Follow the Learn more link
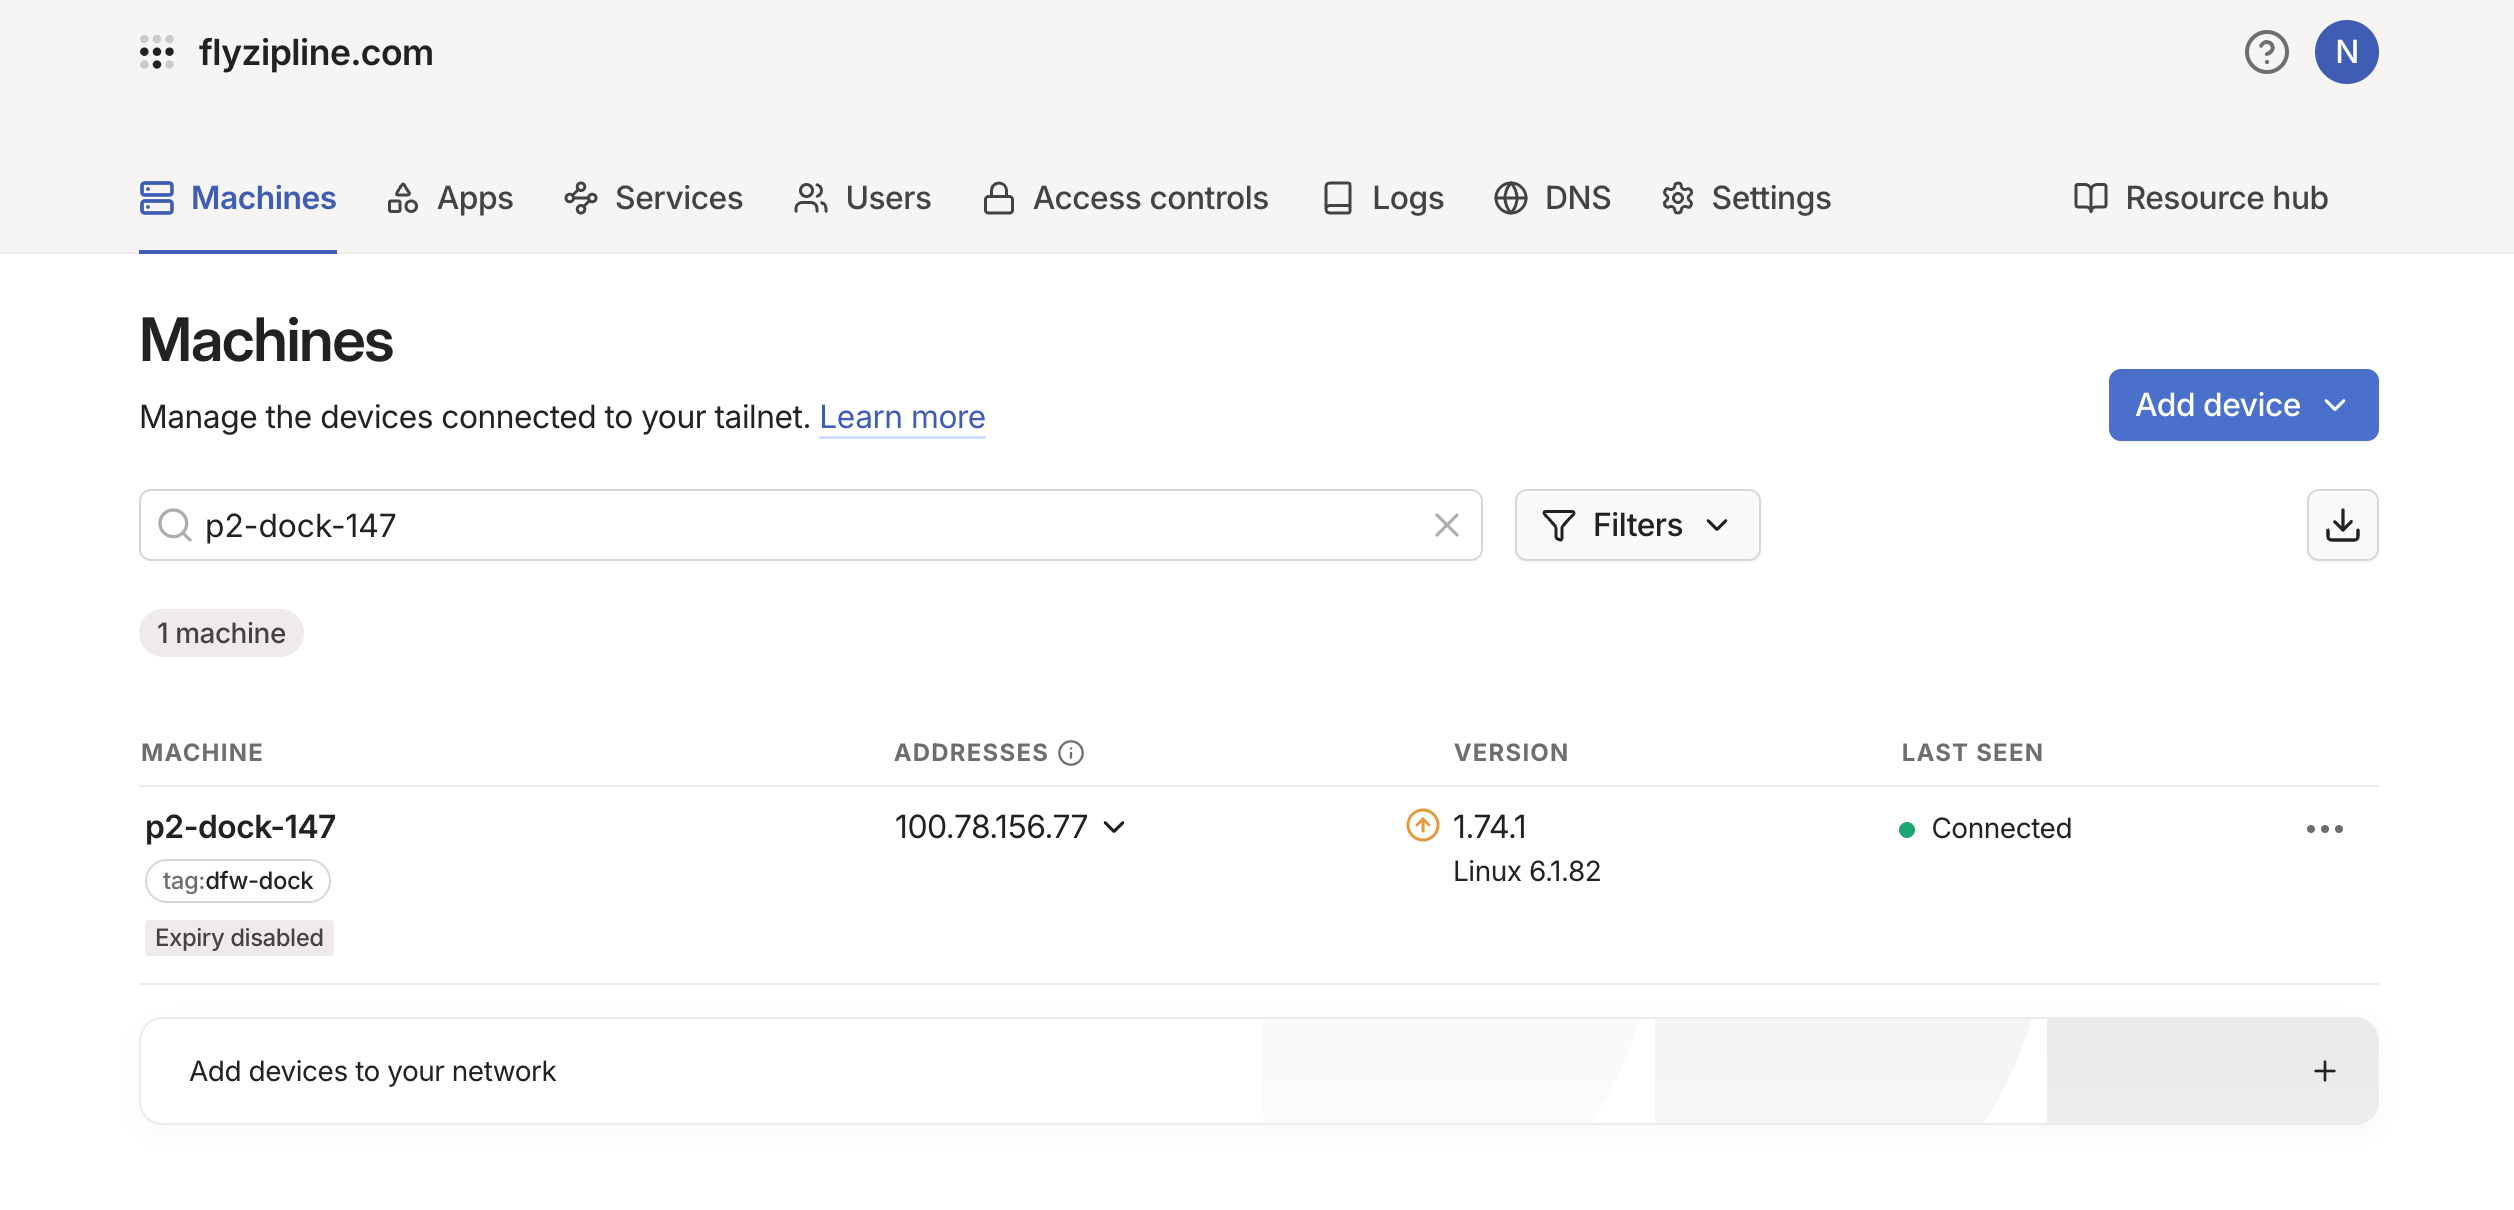2514x1210 pixels. (x=902, y=417)
